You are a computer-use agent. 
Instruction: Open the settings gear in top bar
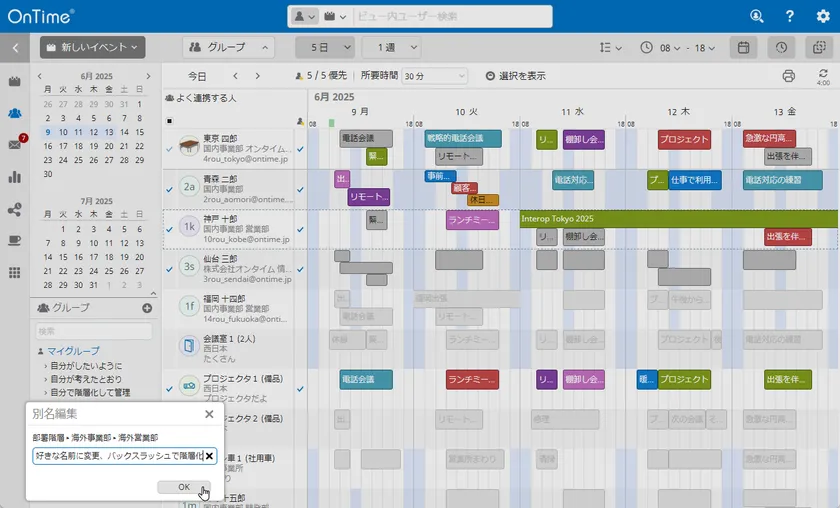(x=822, y=16)
